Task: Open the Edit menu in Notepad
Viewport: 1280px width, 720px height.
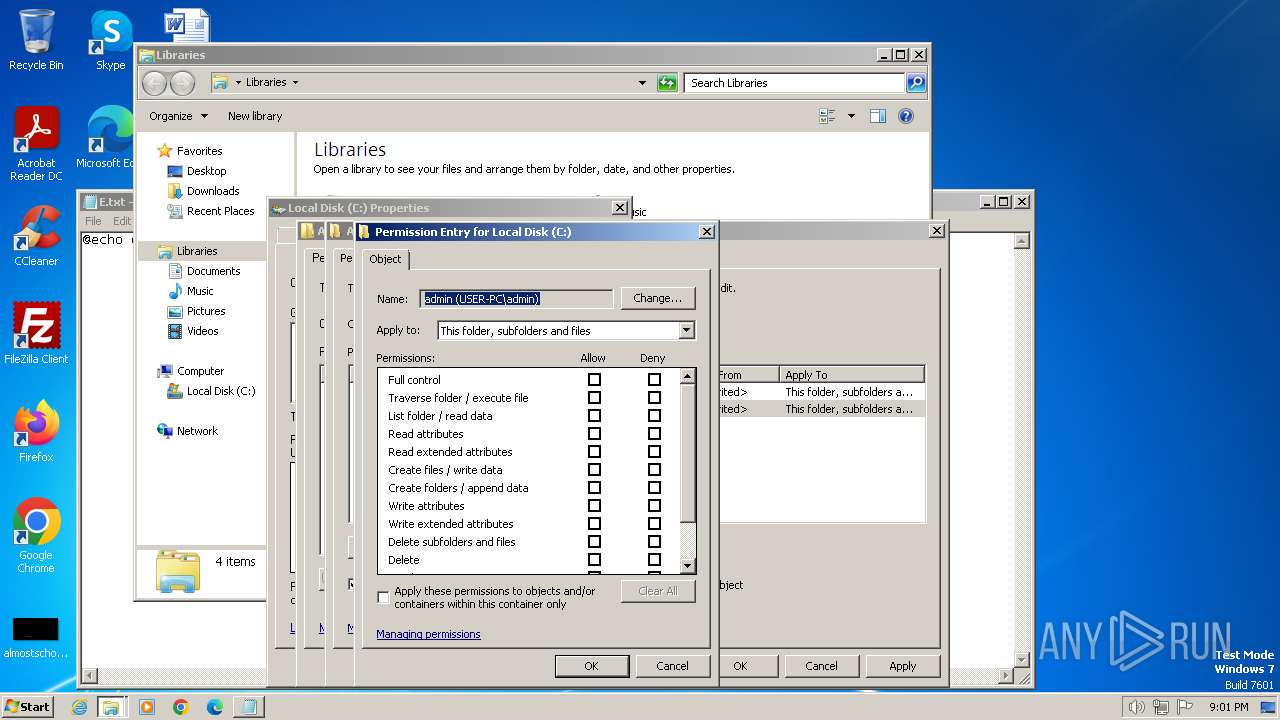Action: [x=122, y=221]
